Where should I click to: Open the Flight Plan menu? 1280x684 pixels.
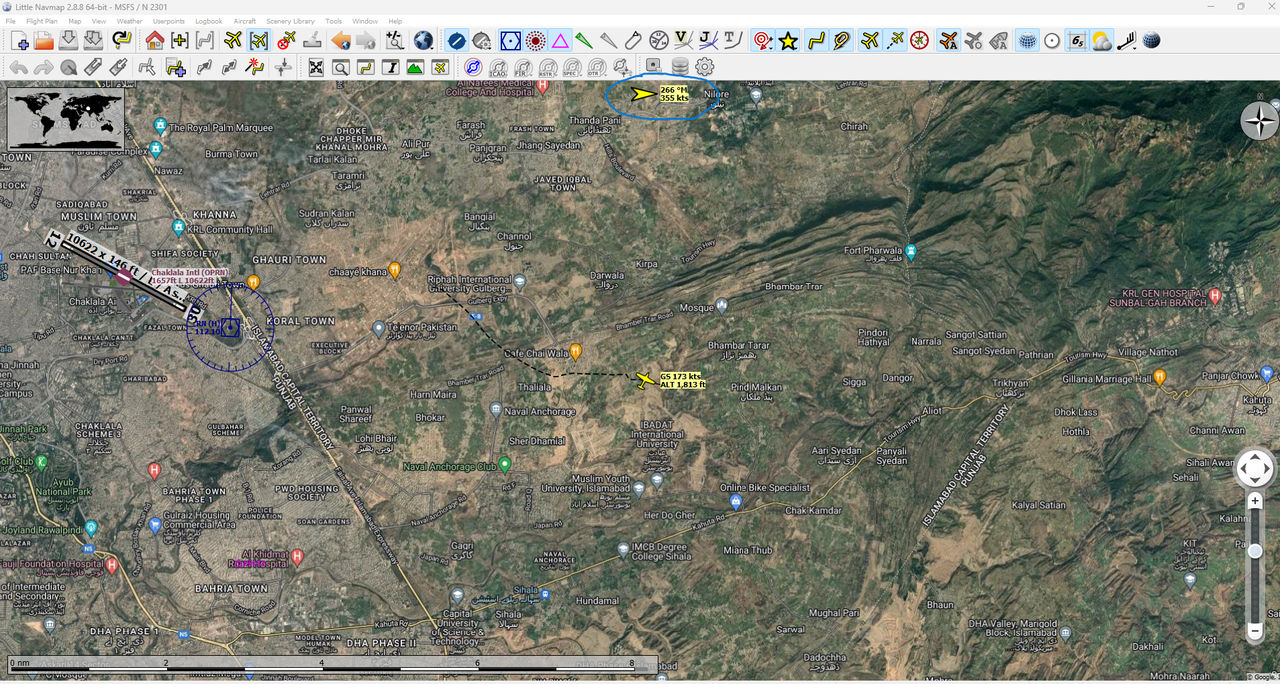coord(42,21)
